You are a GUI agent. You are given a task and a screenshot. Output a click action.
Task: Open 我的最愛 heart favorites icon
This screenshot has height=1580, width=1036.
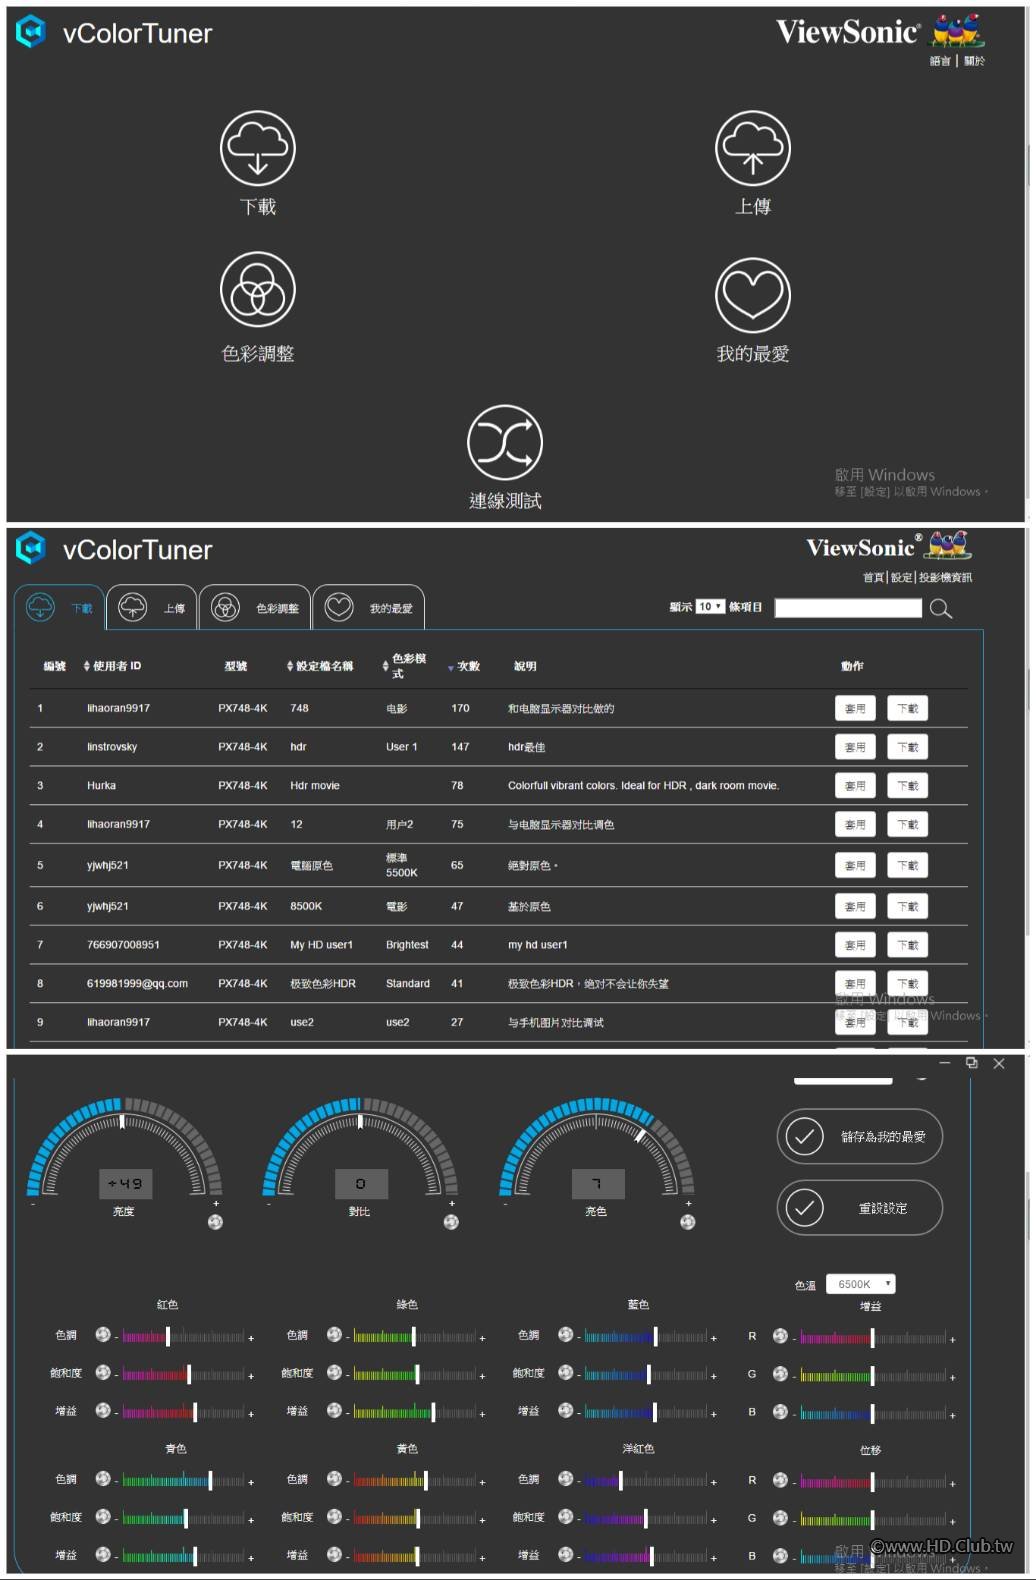(753, 295)
